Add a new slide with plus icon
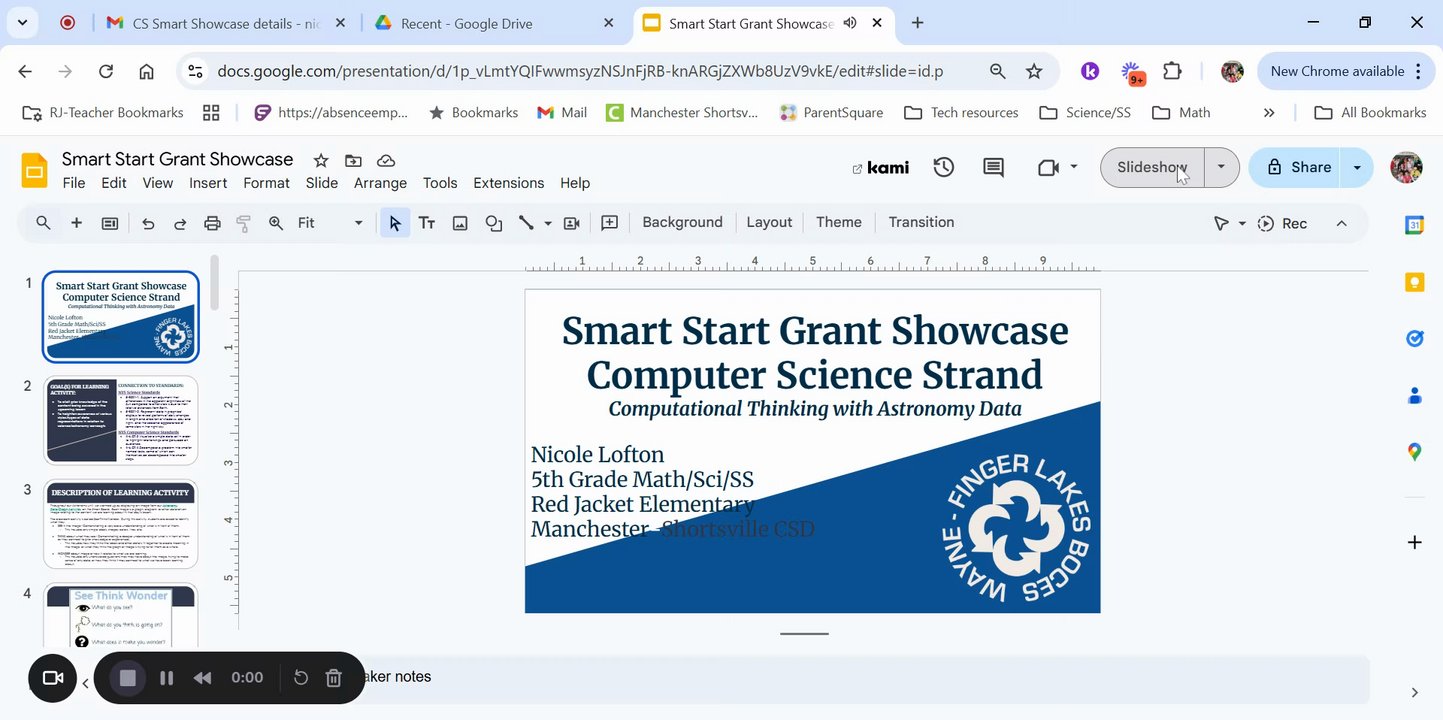This screenshot has height=720, width=1443. (76, 223)
